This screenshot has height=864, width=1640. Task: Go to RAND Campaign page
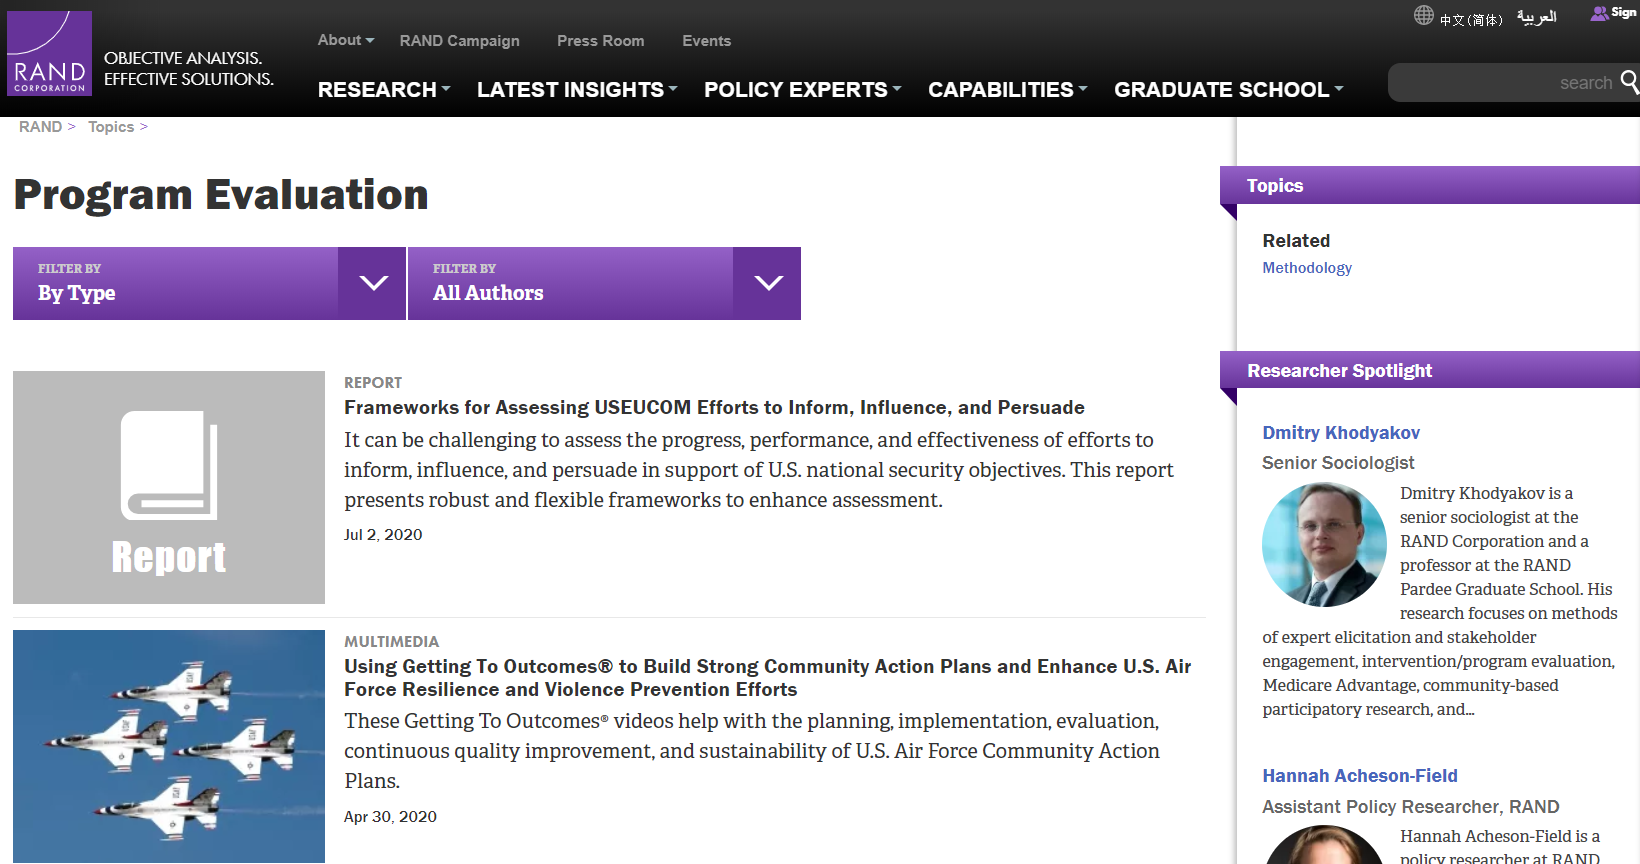(x=460, y=41)
